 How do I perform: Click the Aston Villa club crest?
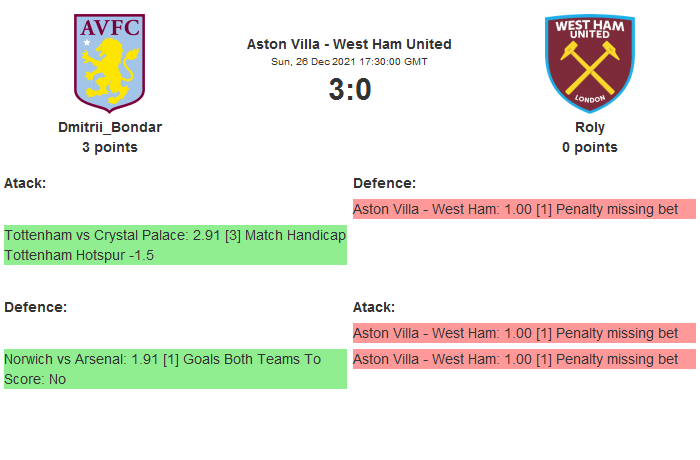click(109, 62)
